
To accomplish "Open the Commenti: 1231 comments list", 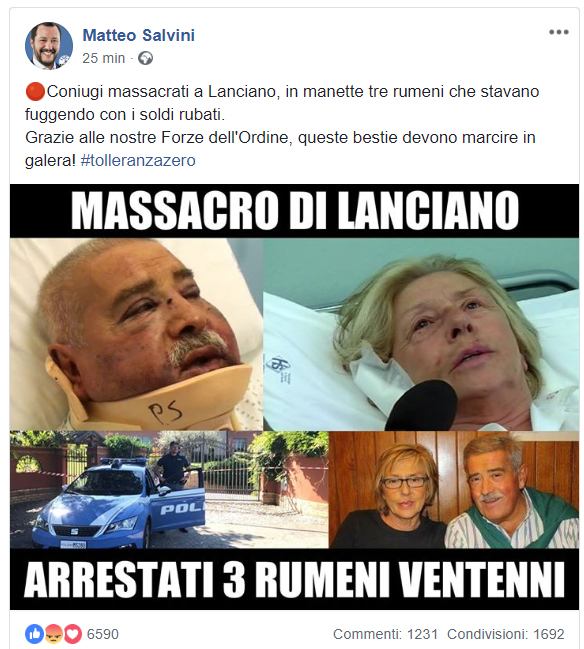I will (385, 634).
